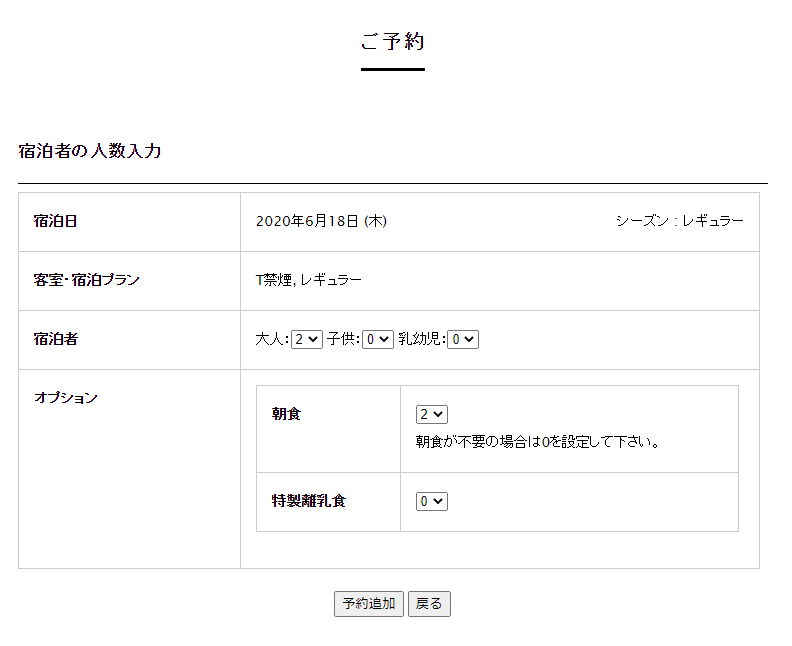Click the オプション row label
Viewport: 792px width, 646px height.
[66, 398]
